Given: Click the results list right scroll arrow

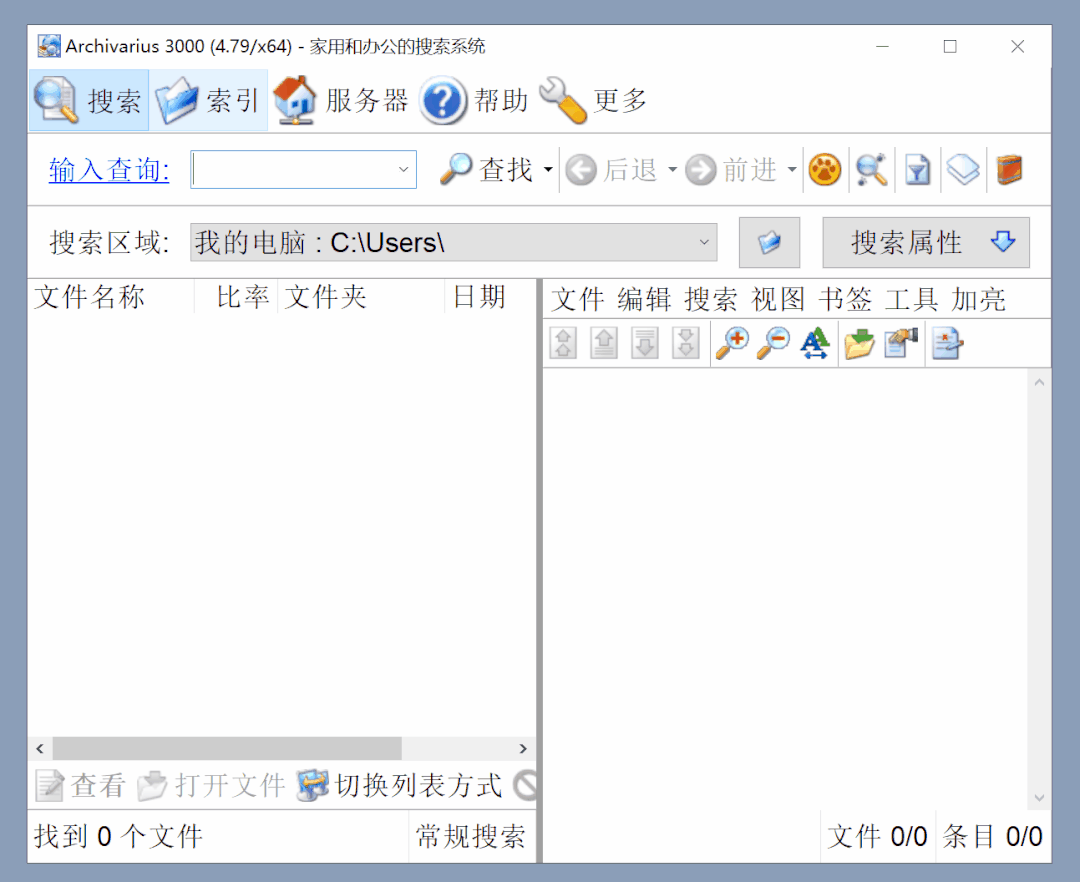Looking at the screenshot, I should [523, 748].
